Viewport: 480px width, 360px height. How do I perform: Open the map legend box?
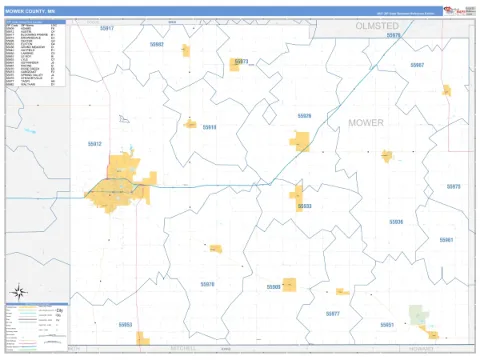tap(37, 327)
